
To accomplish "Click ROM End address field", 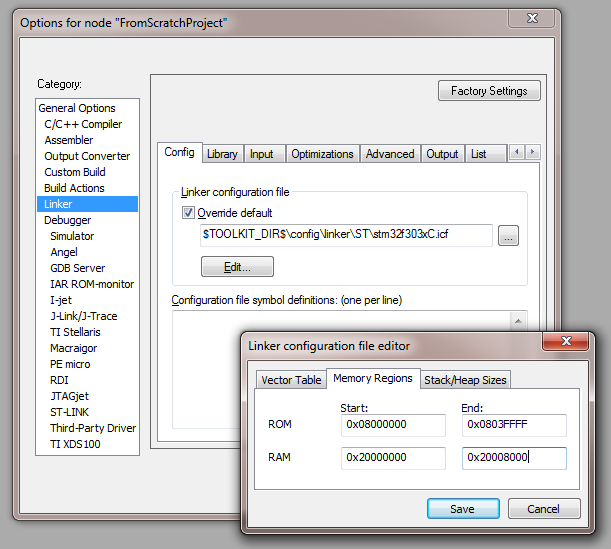I will coord(514,425).
